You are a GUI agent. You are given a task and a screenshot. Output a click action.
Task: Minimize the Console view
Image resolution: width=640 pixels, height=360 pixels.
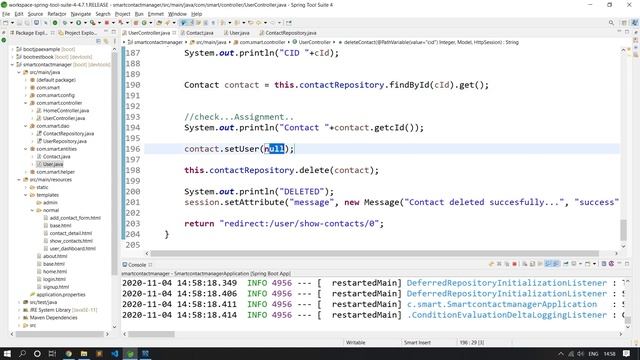[x=620, y=264]
